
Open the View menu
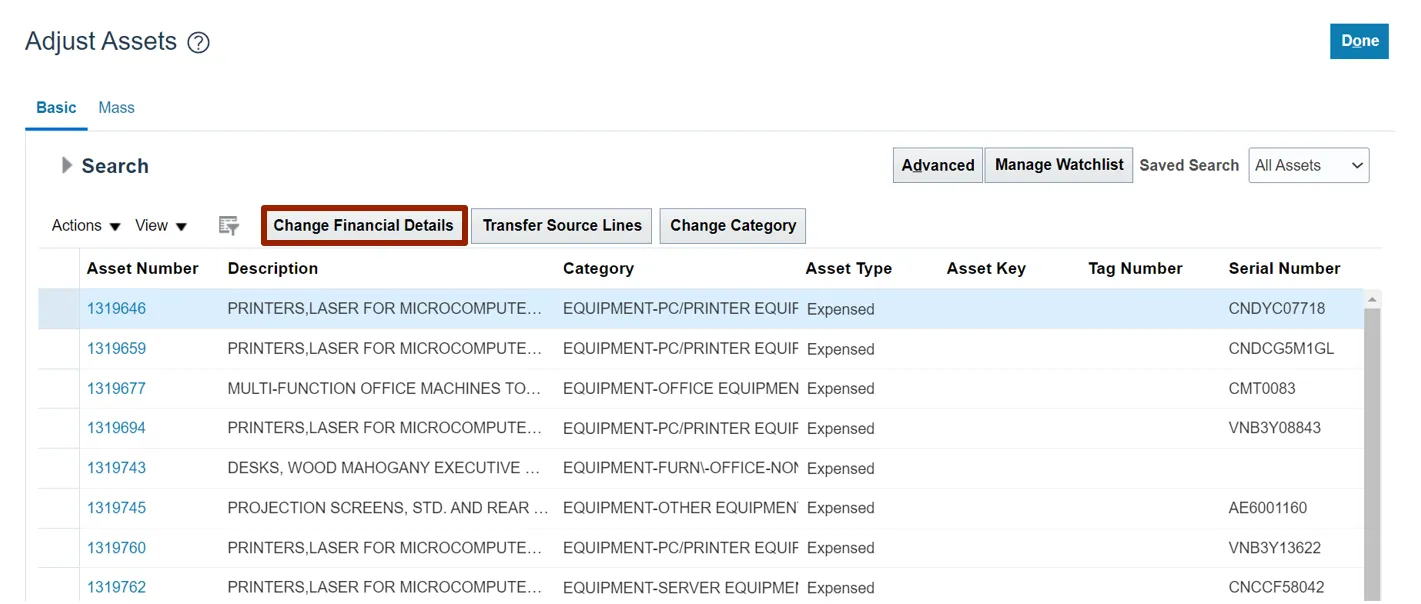pyautogui.click(x=161, y=226)
